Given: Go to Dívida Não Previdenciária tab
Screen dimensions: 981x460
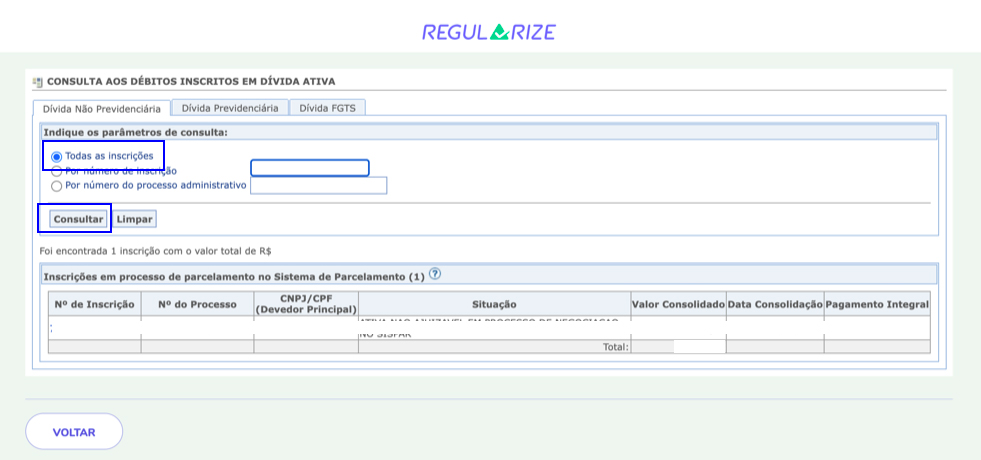Looking at the screenshot, I should (102, 108).
